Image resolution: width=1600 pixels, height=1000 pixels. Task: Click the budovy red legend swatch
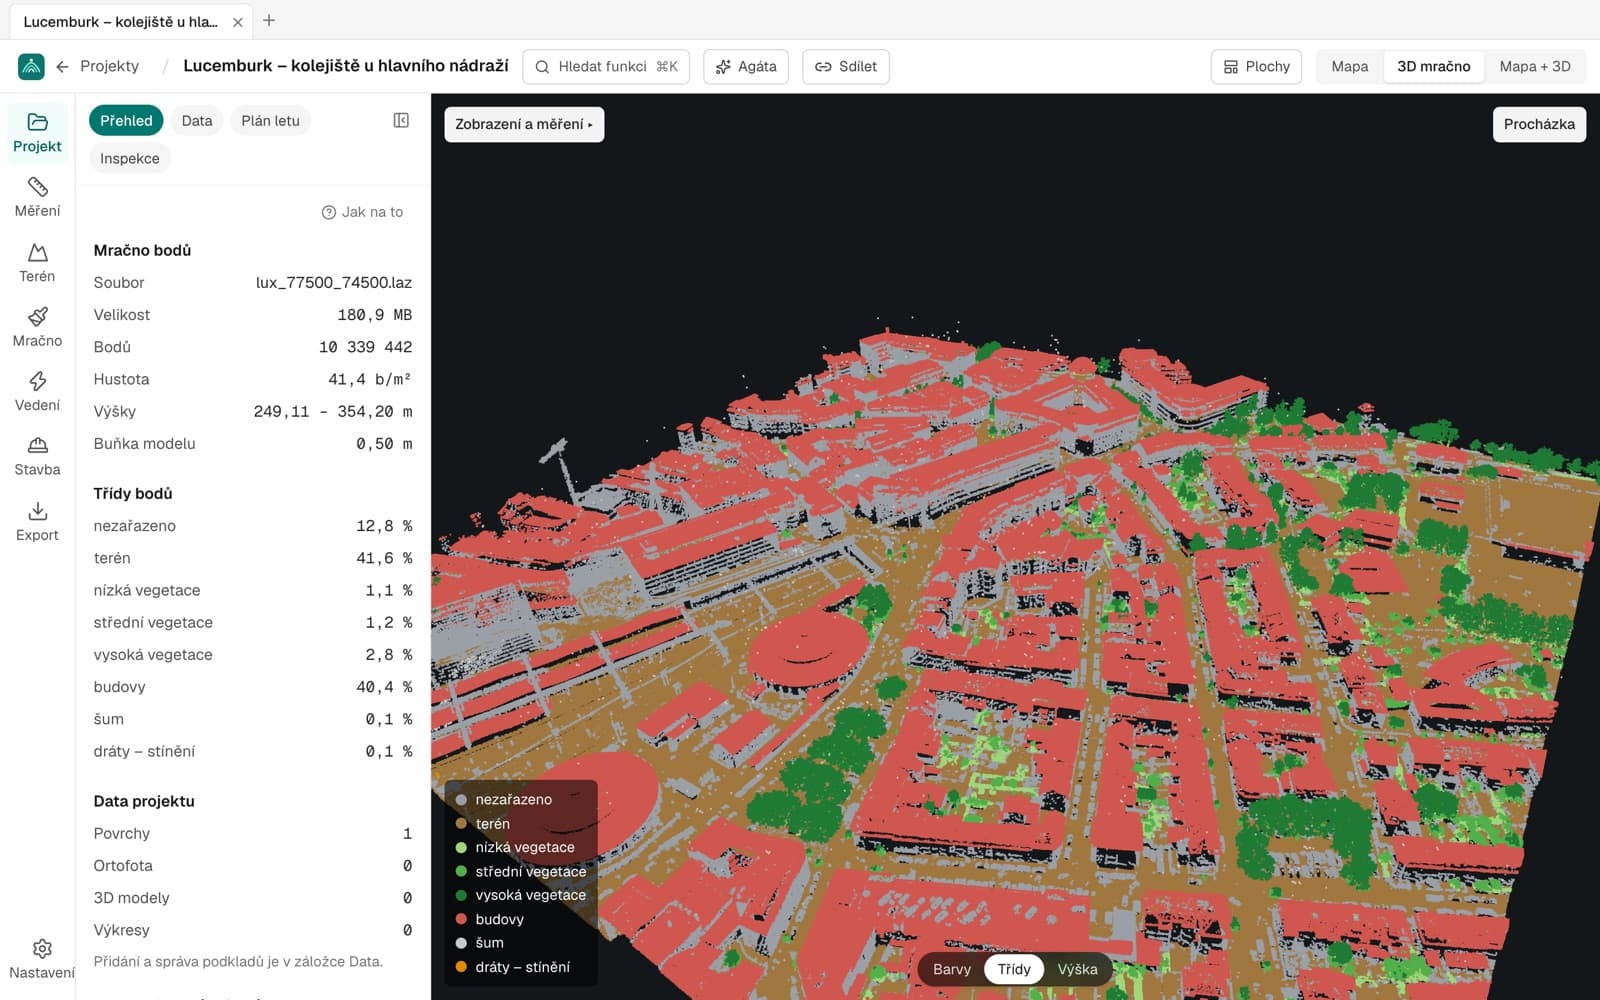click(461, 919)
